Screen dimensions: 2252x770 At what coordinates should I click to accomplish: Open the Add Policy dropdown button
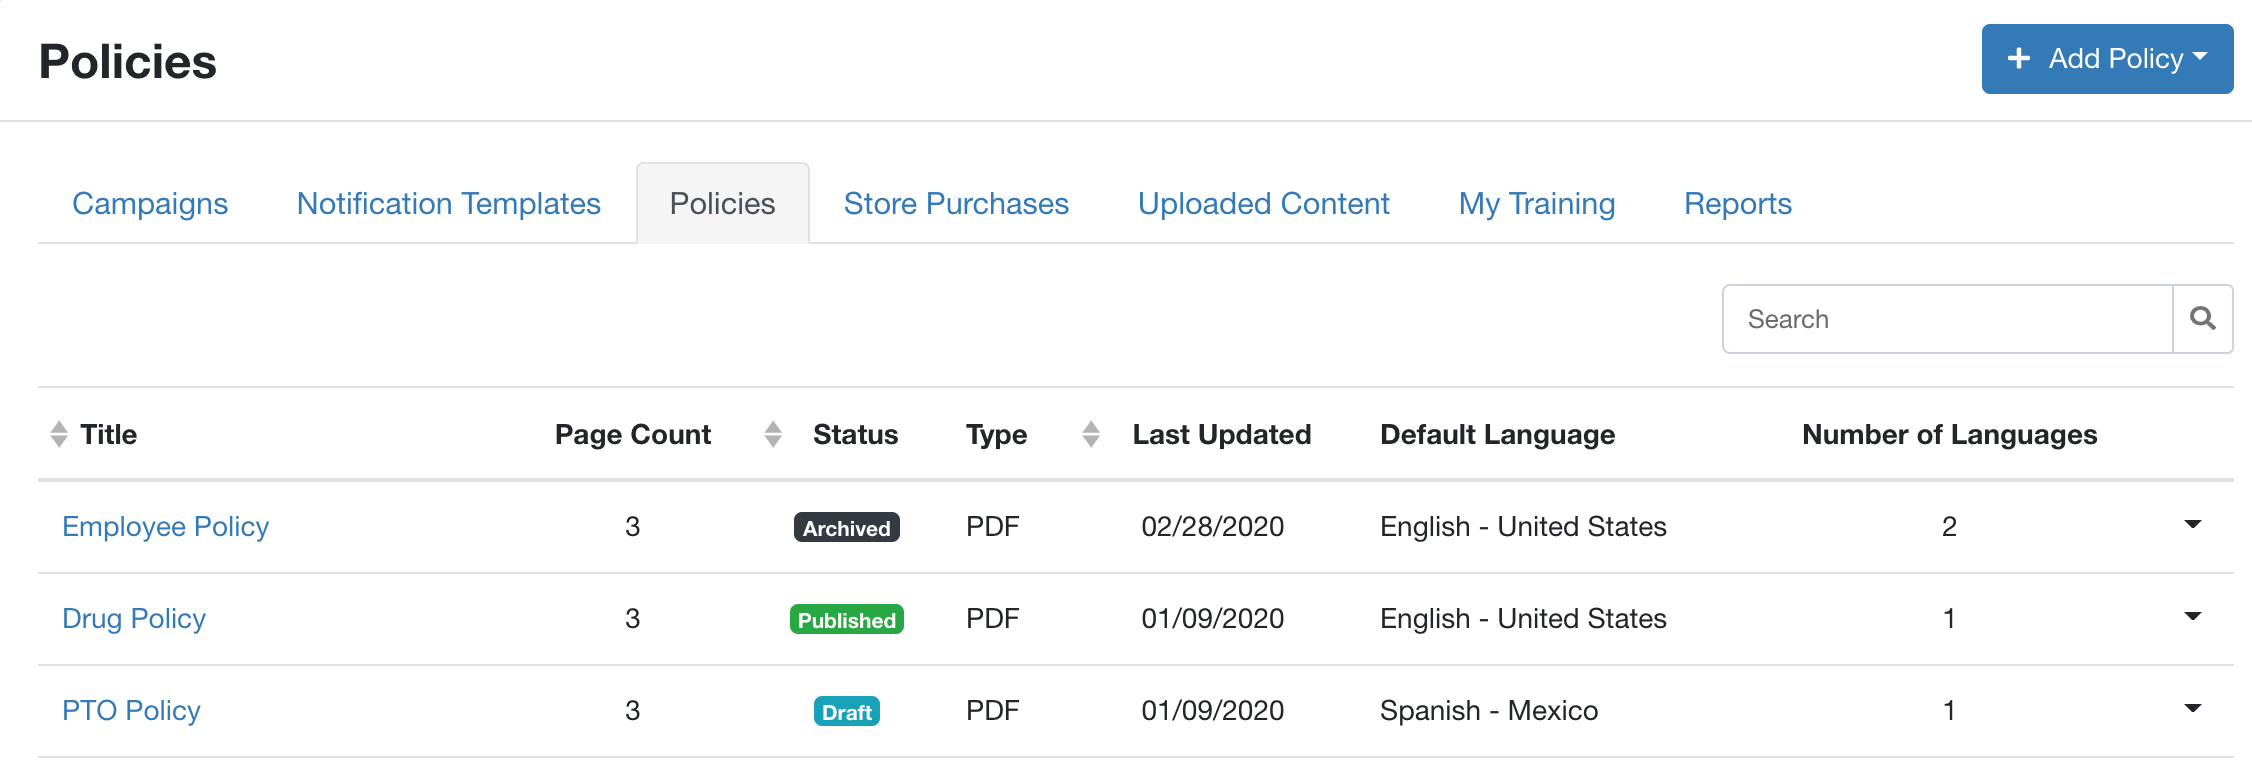point(2107,59)
